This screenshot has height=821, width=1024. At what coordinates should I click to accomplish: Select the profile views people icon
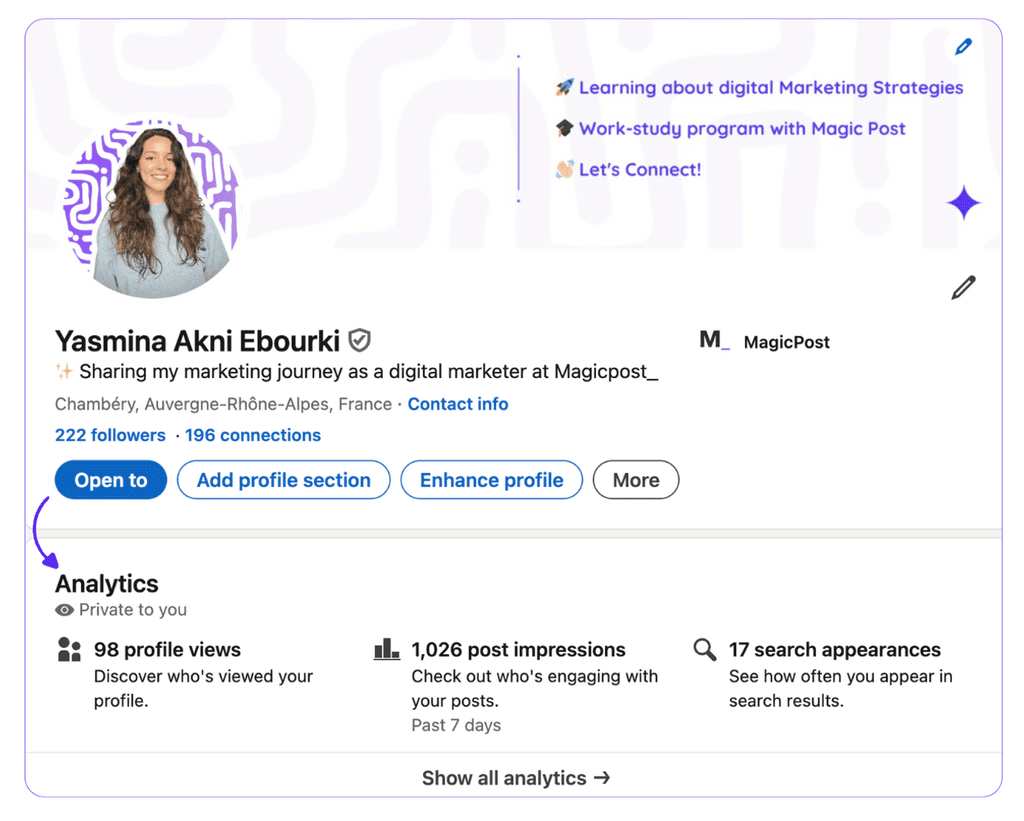pyautogui.click(x=68, y=649)
